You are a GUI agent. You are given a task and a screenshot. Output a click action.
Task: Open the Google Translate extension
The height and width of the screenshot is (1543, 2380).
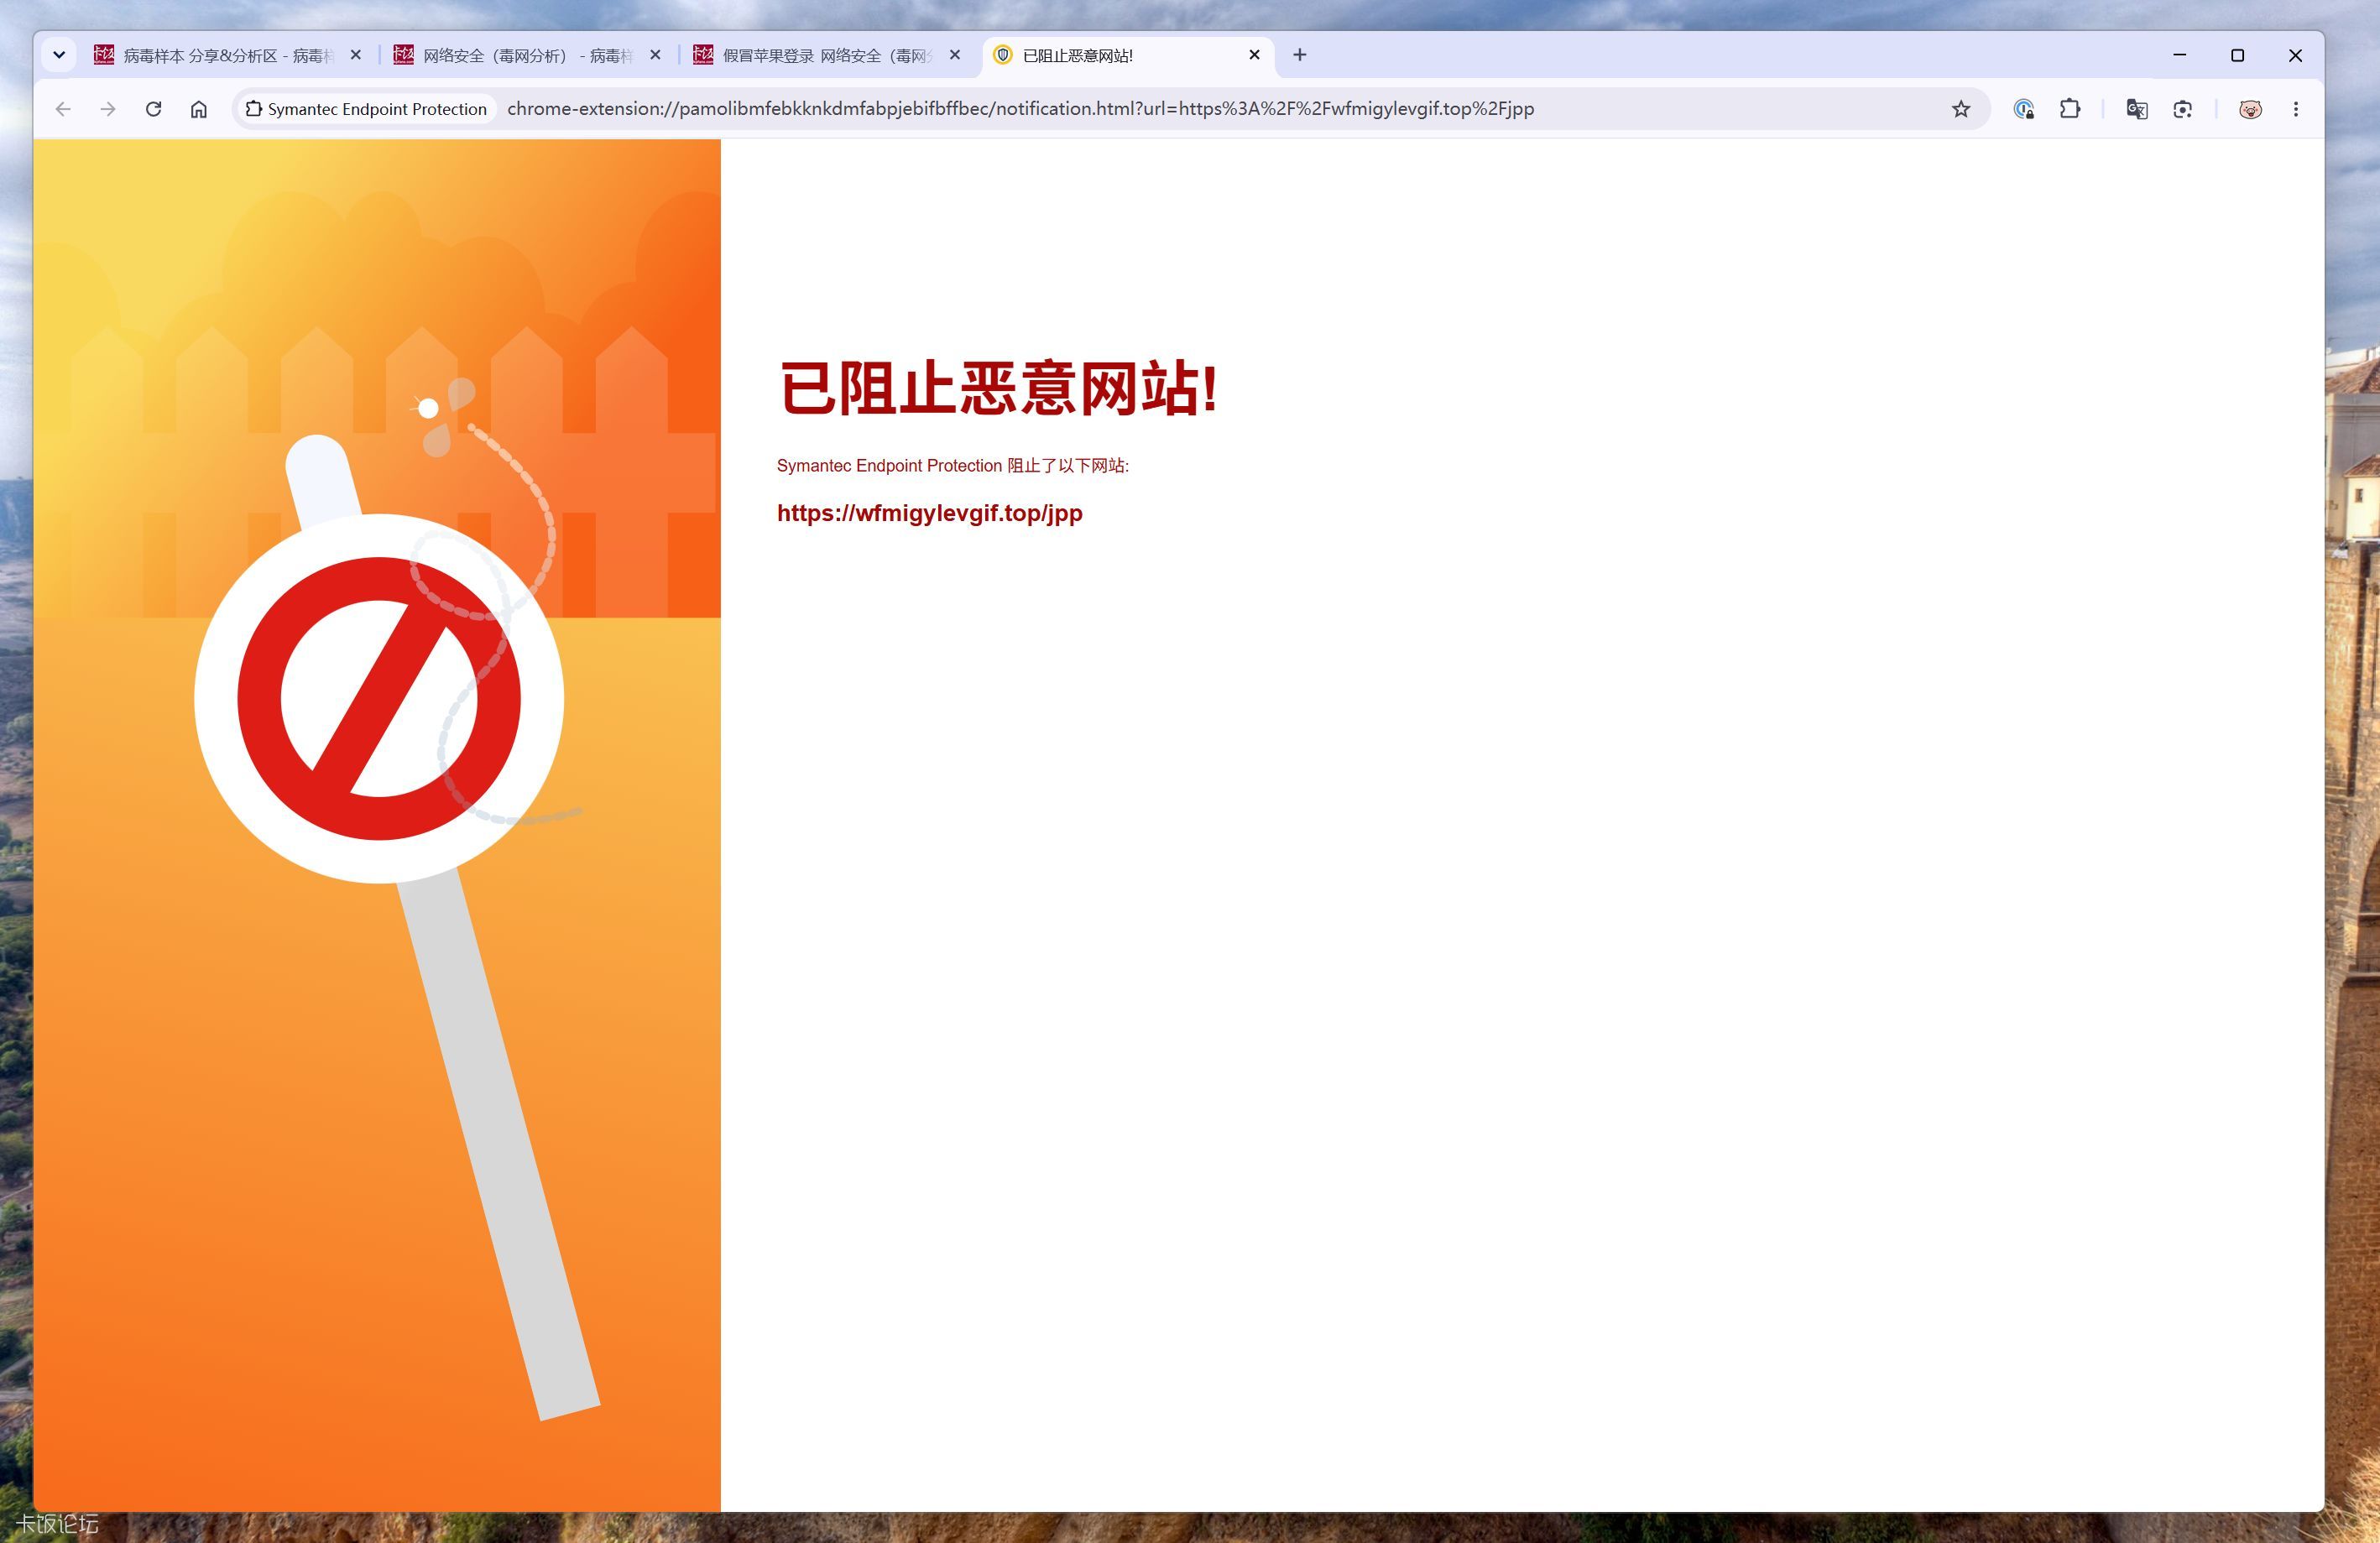pos(2137,109)
